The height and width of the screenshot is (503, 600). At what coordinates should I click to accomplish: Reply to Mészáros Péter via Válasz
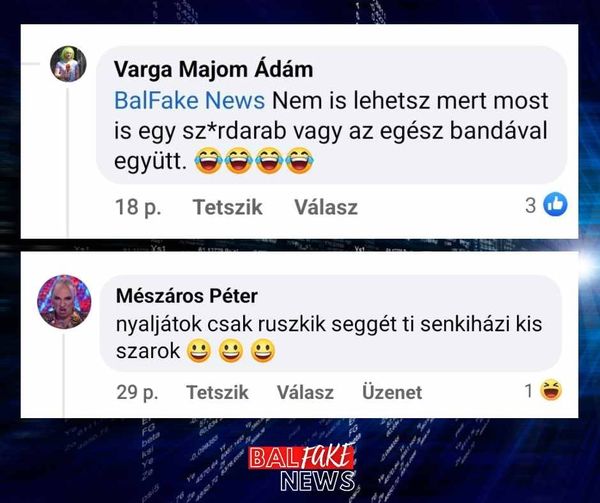(x=305, y=392)
